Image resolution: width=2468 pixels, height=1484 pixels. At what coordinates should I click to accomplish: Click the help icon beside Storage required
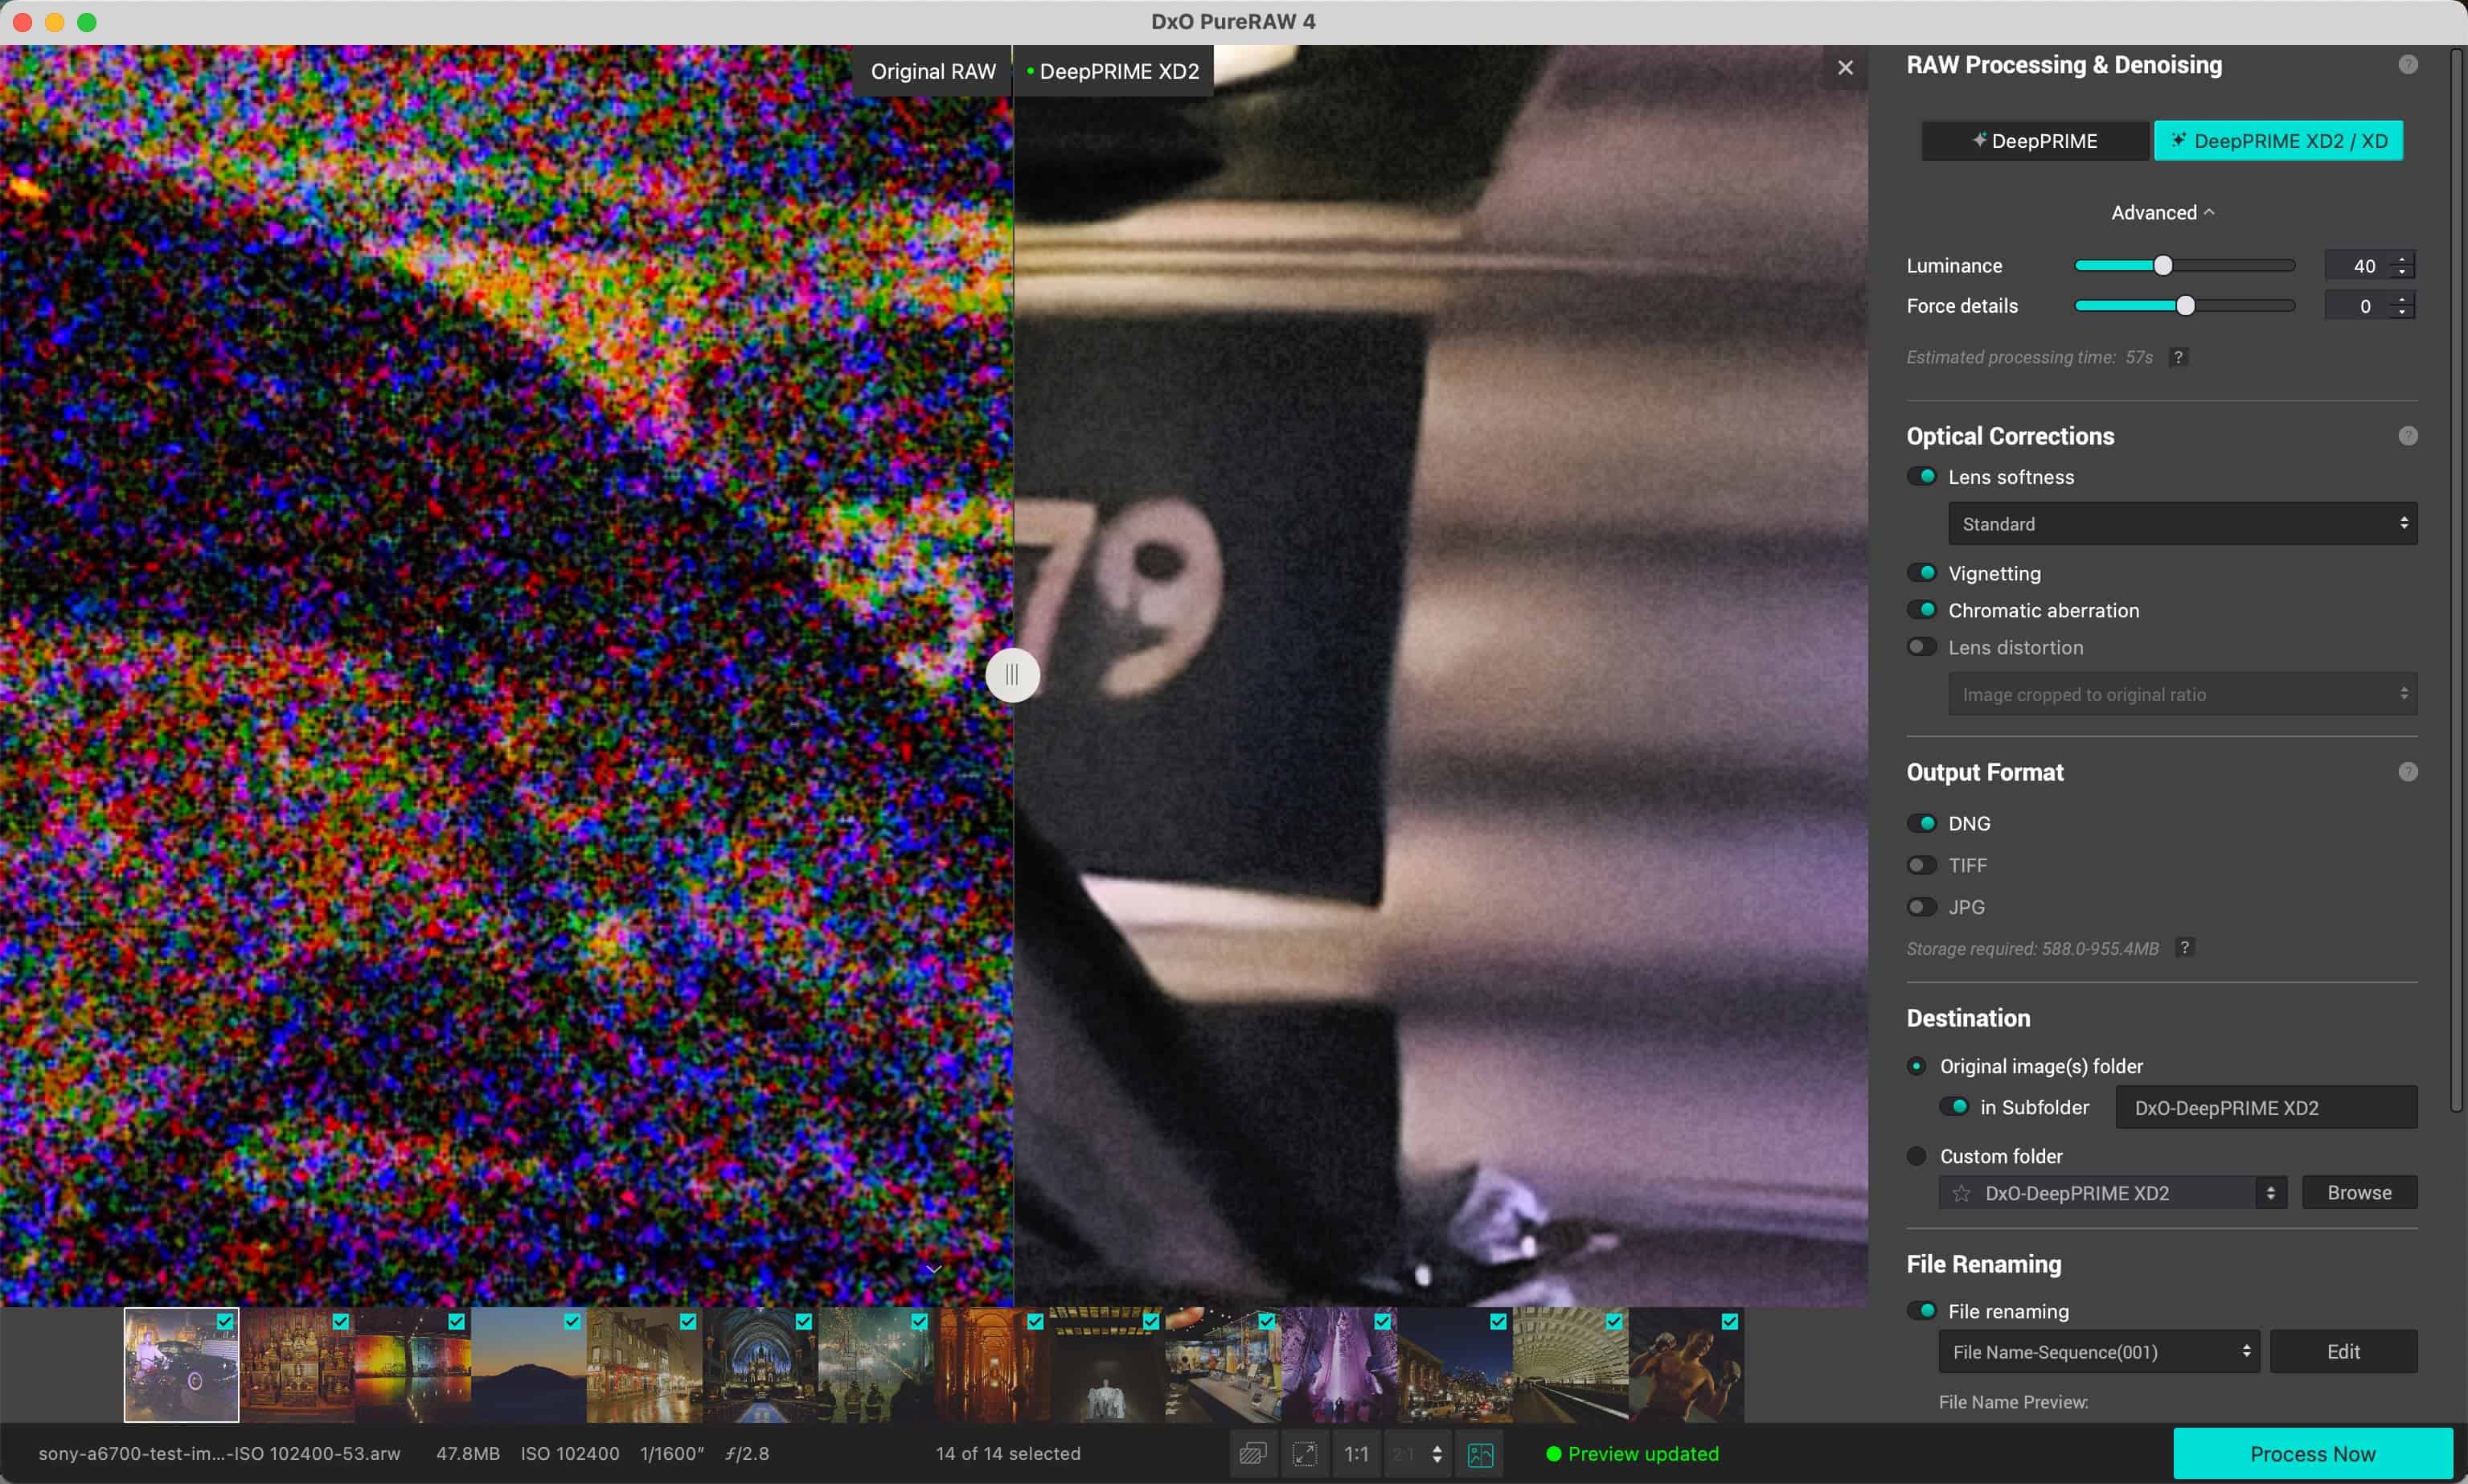pyautogui.click(x=2184, y=947)
